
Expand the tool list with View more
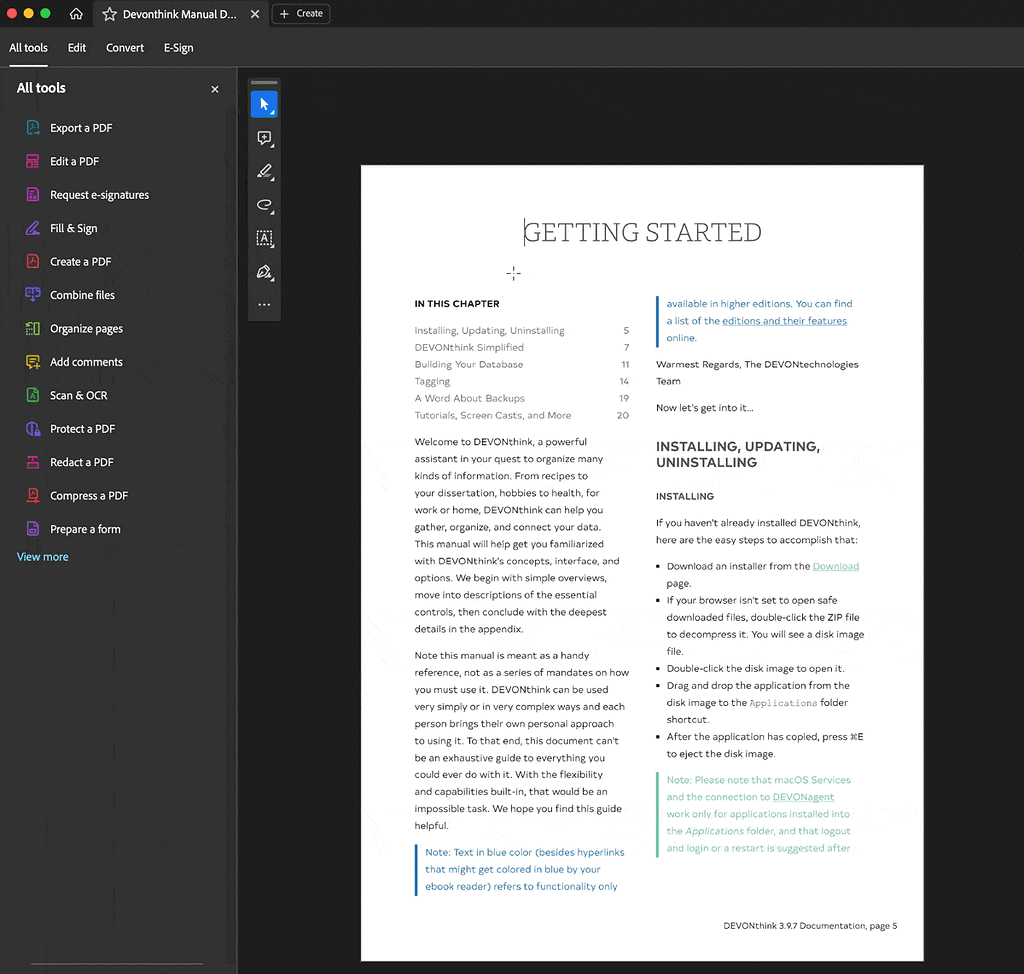(x=43, y=557)
